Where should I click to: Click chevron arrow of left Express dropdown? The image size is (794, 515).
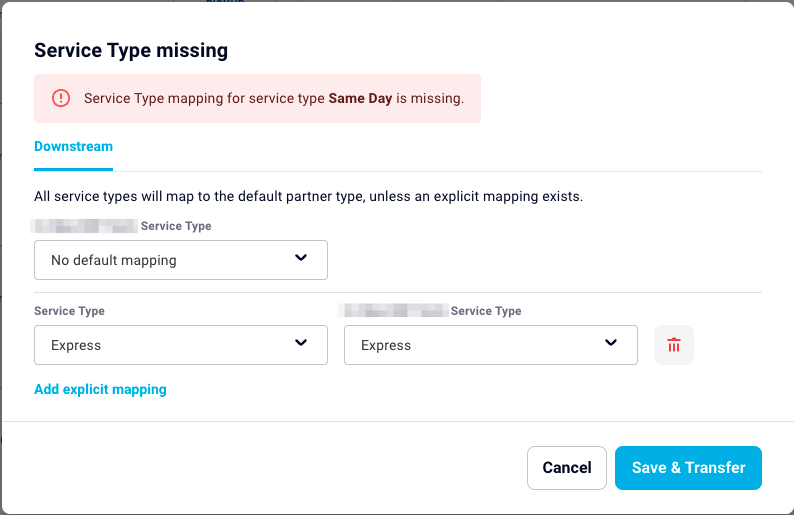pos(301,343)
